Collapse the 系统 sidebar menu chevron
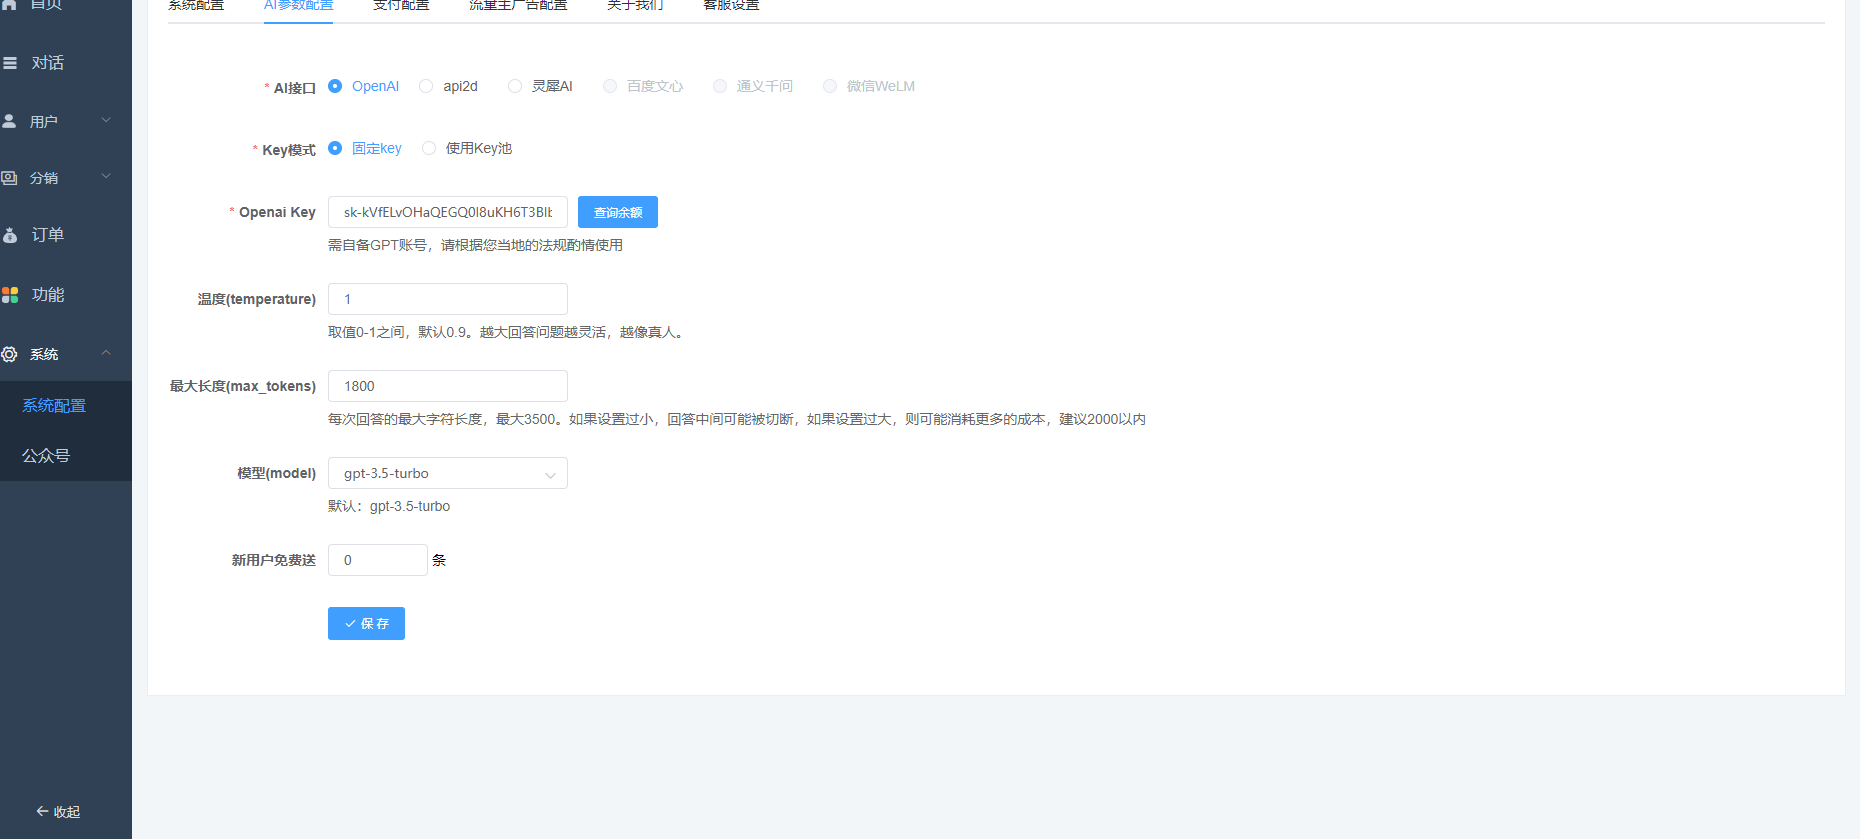This screenshot has height=839, width=1860. (106, 353)
